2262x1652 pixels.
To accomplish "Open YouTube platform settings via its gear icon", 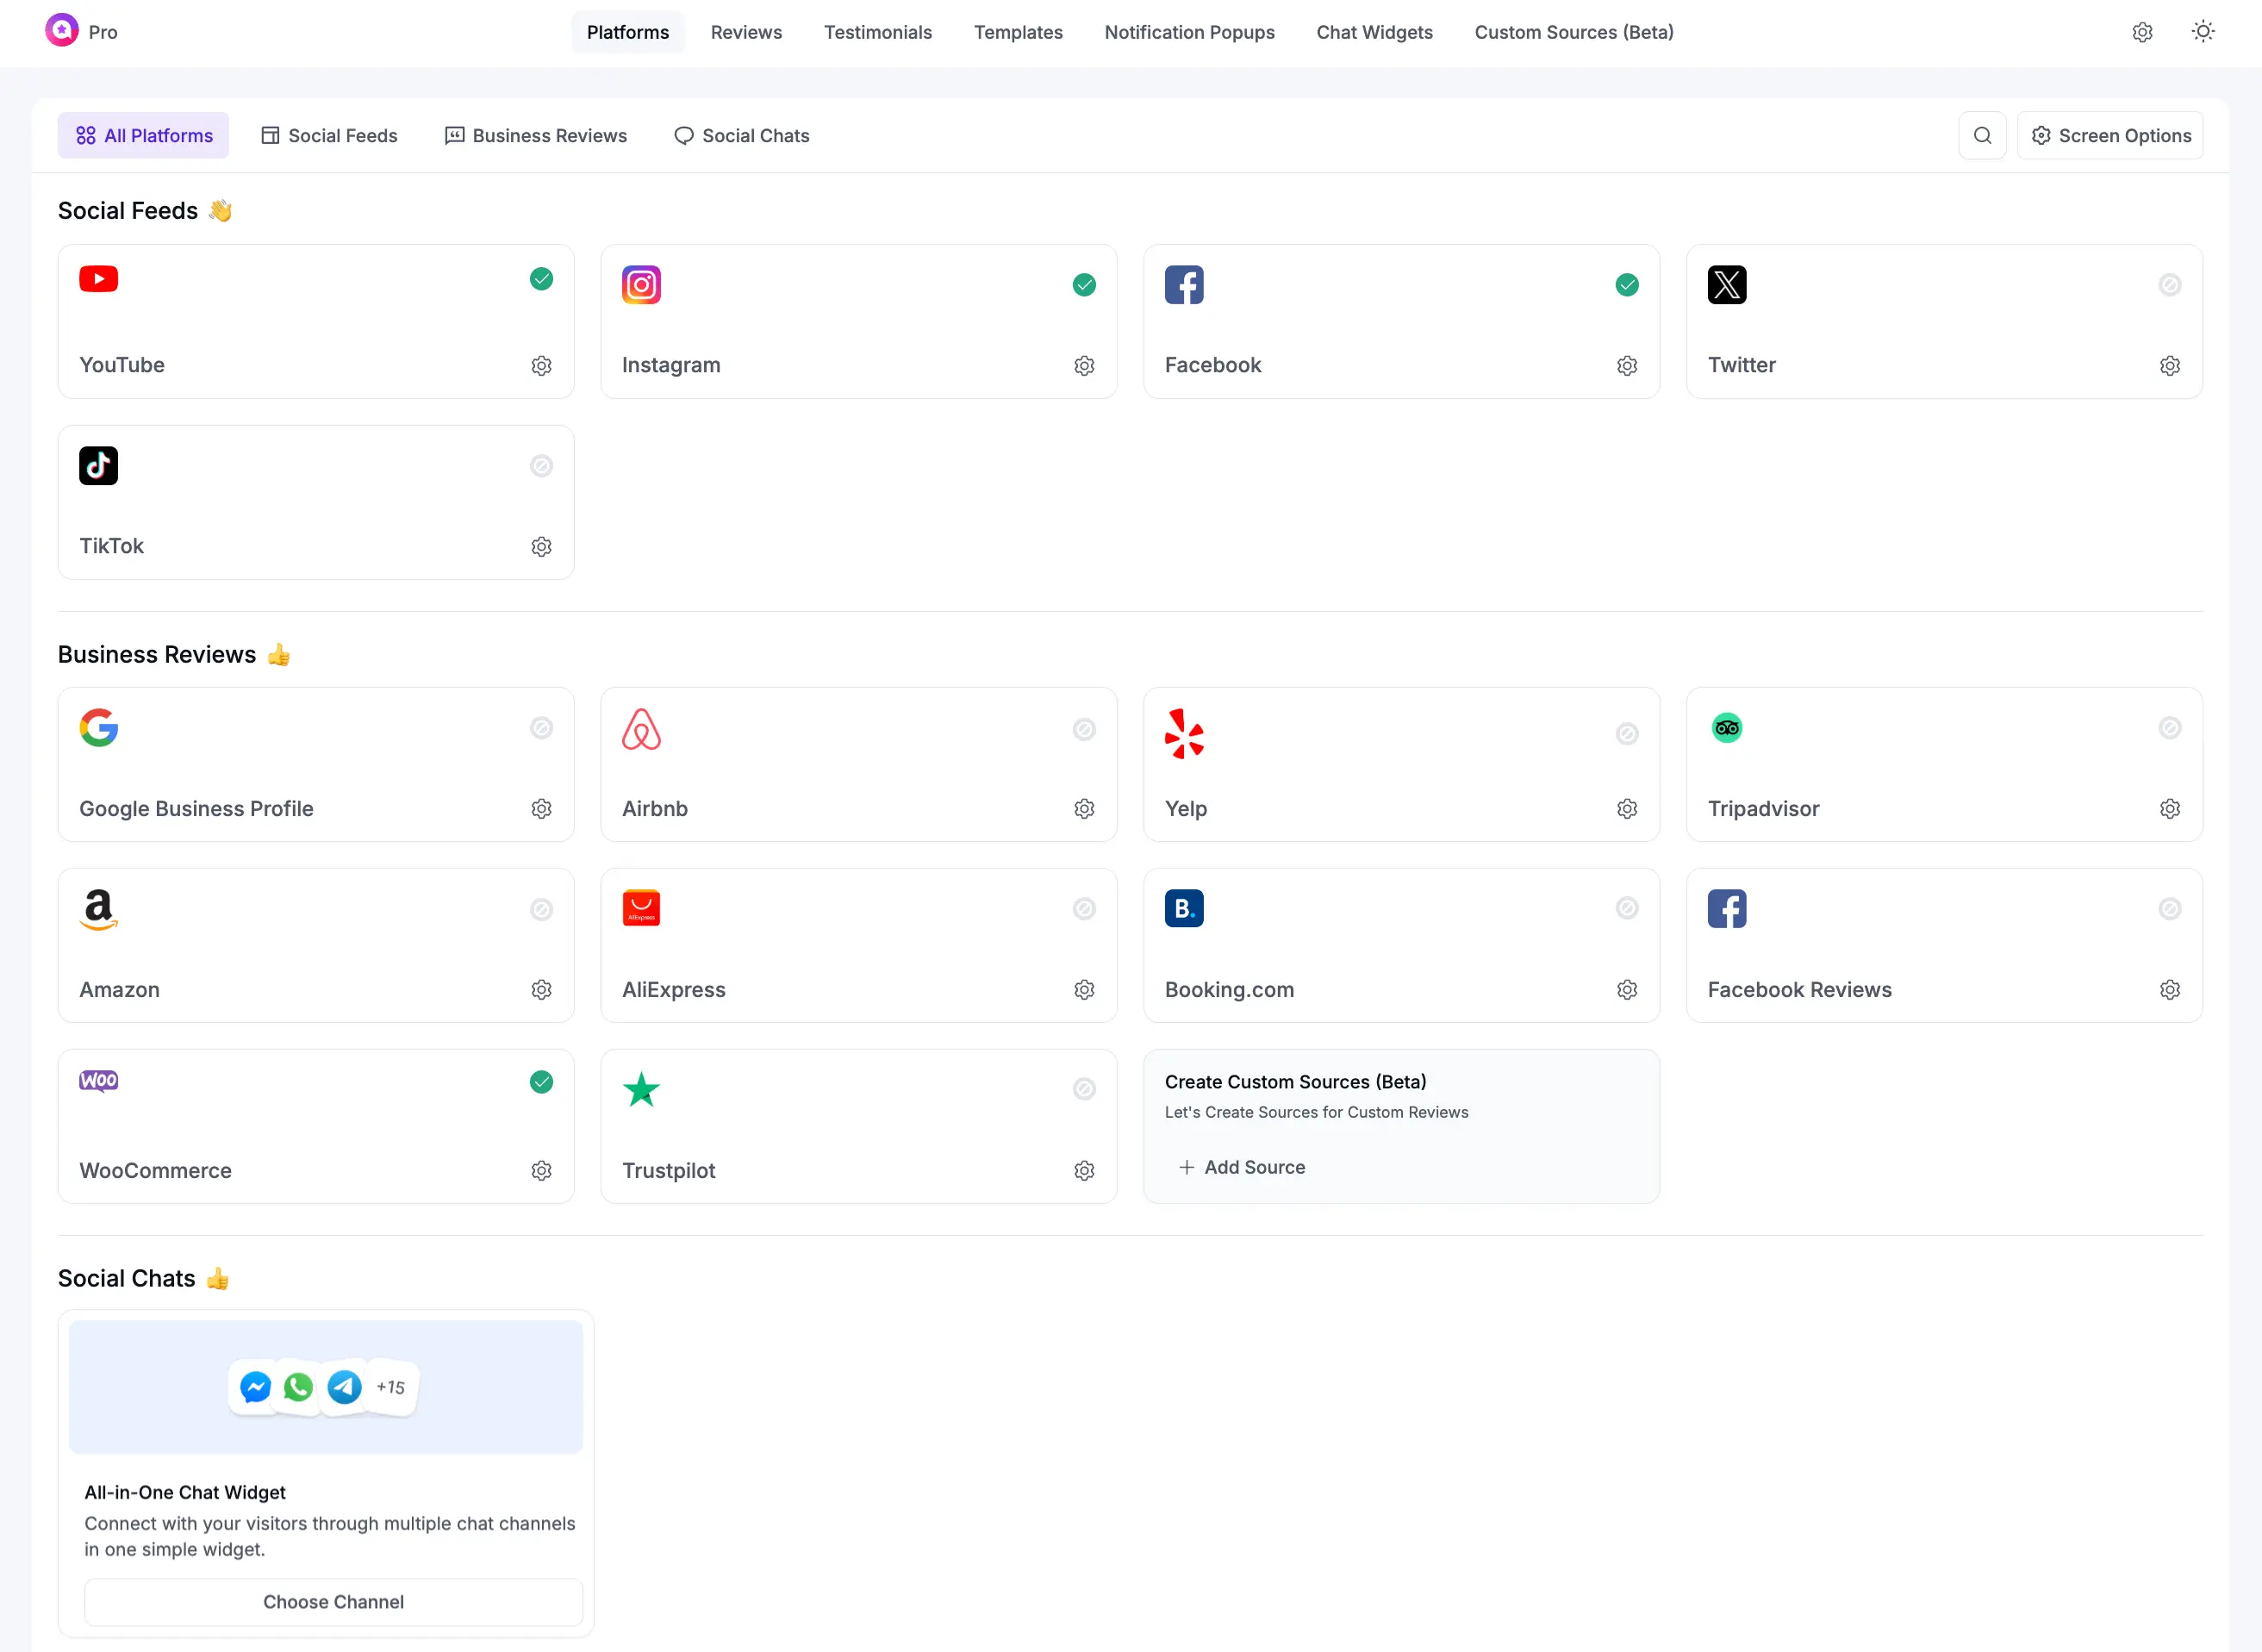I will pyautogui.click(x=541, y=365).
